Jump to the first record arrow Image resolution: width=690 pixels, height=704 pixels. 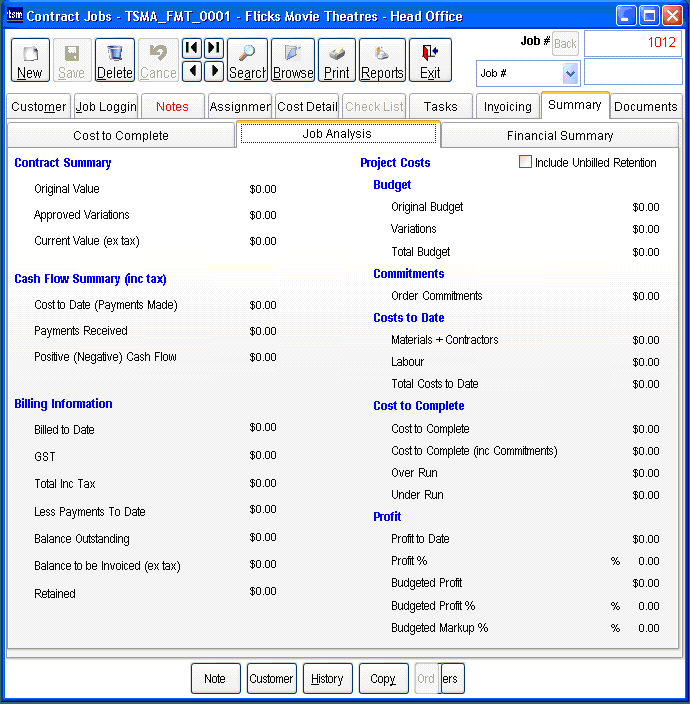(192, 49)
